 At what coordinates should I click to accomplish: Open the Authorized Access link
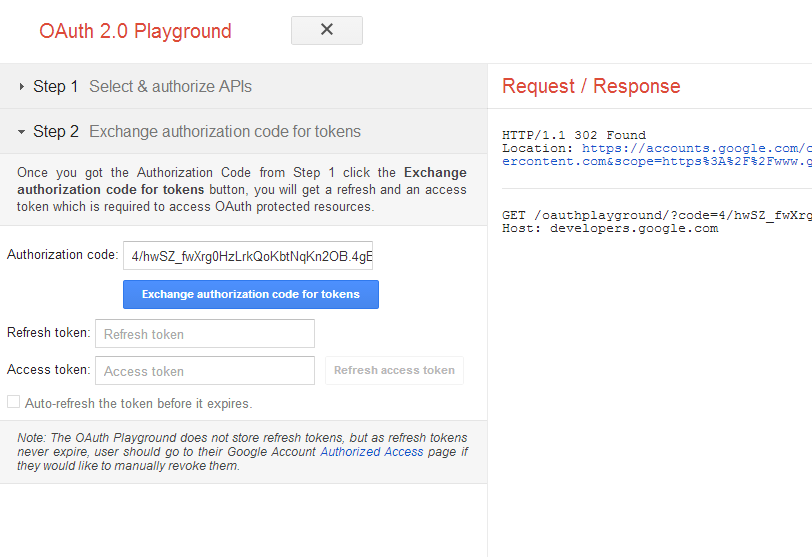372,452
